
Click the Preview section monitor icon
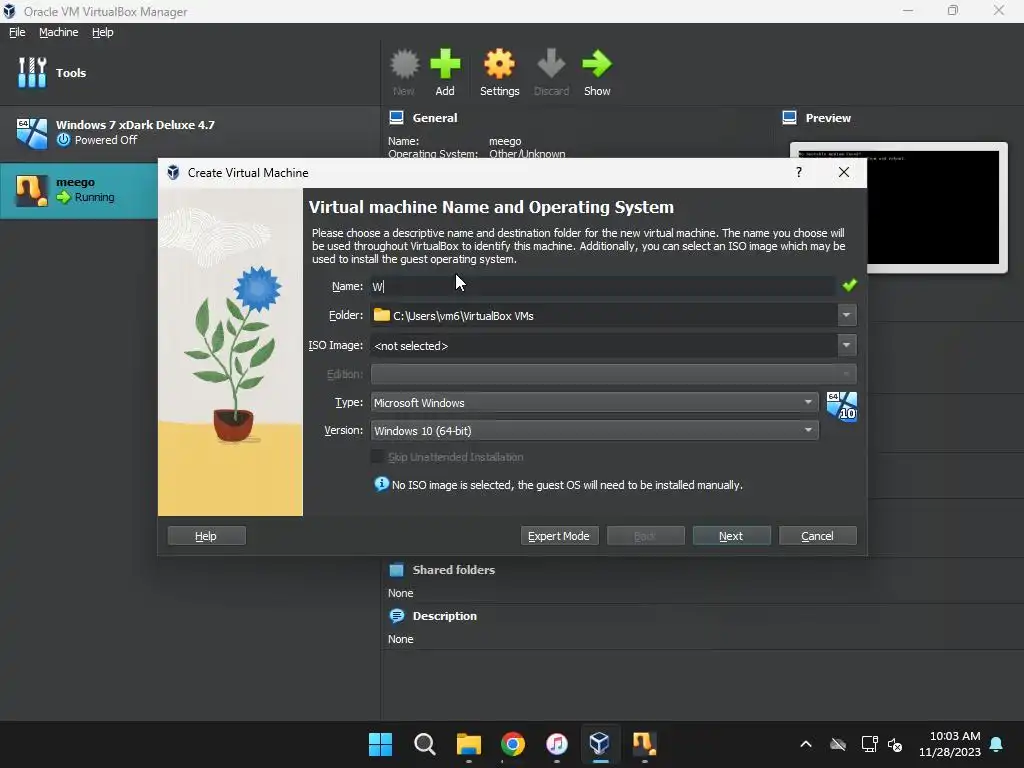(790, 118)
